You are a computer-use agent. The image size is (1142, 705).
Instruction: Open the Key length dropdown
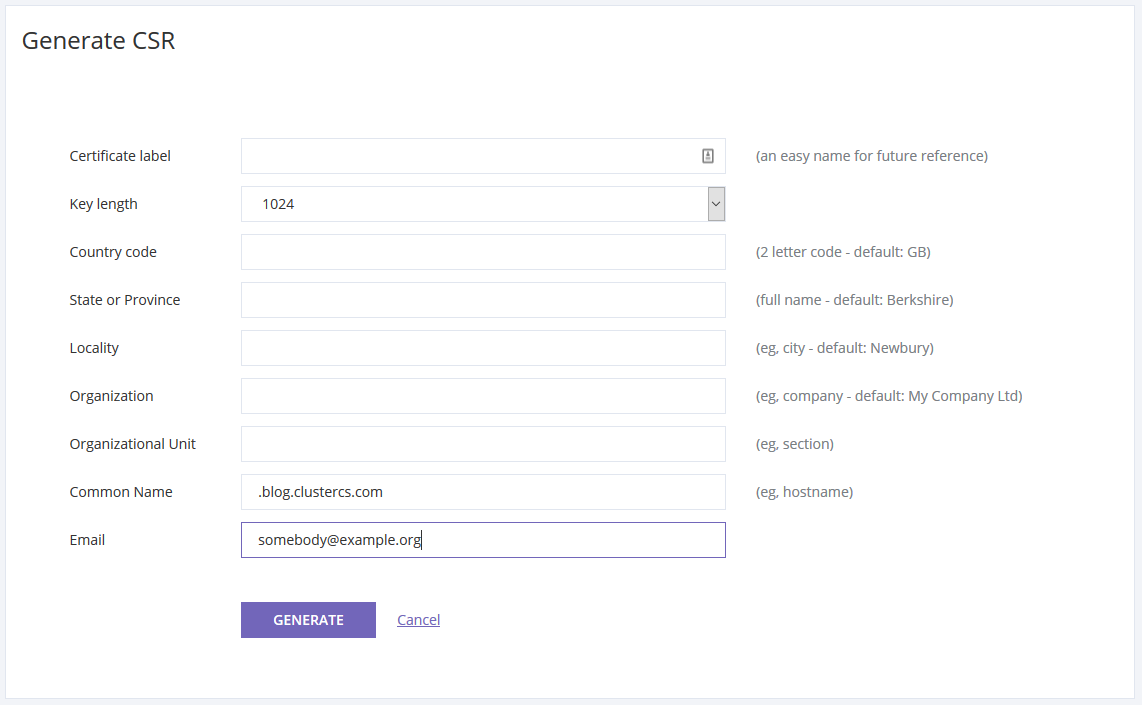pos(483,204)
